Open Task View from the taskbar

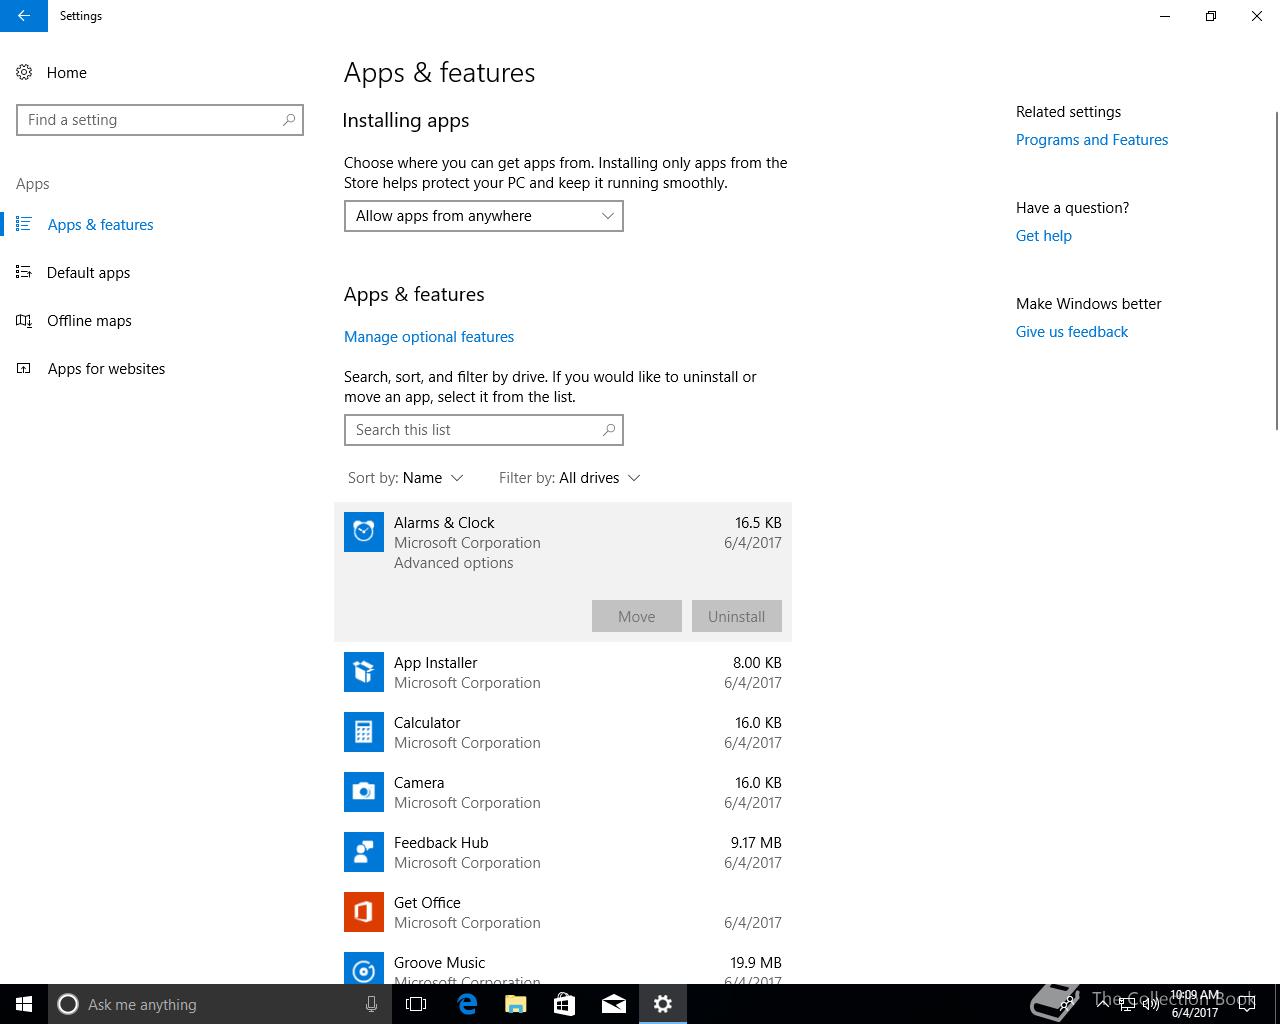point(416,1004)
